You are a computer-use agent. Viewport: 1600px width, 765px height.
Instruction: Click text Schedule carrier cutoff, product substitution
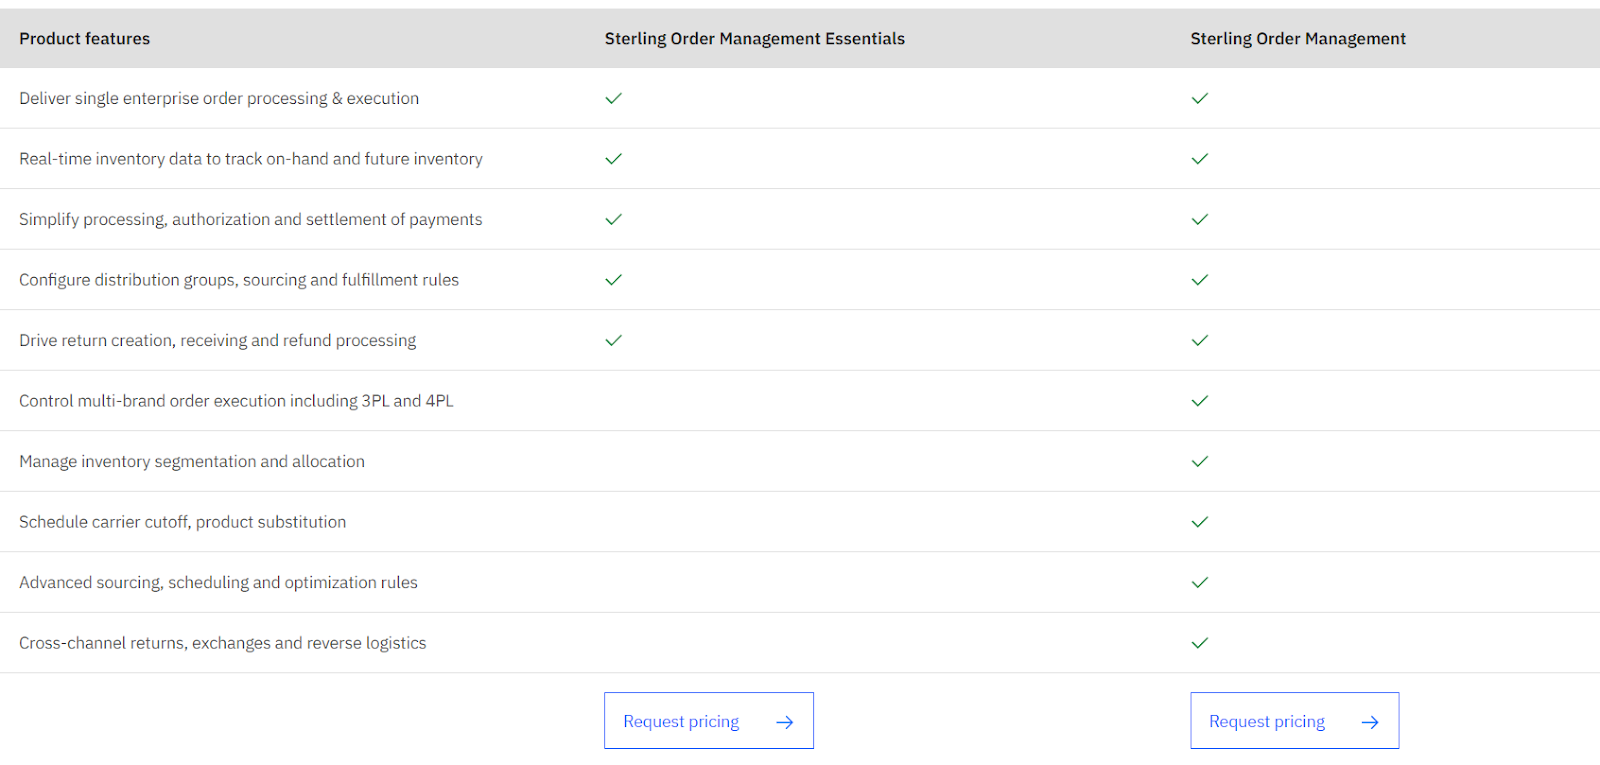coord(183,522)
